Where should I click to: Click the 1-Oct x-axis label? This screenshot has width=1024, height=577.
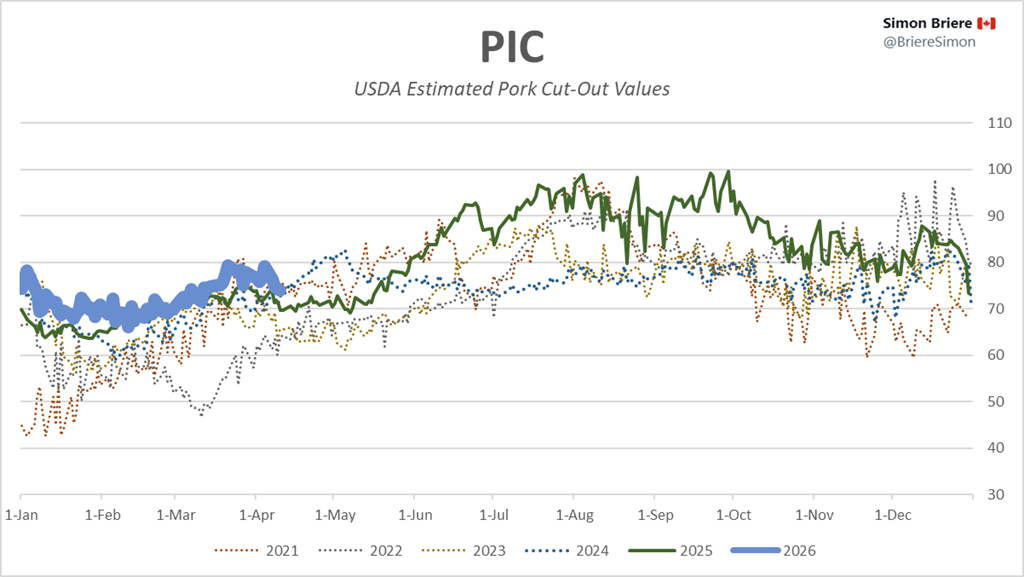coord(732,515)
